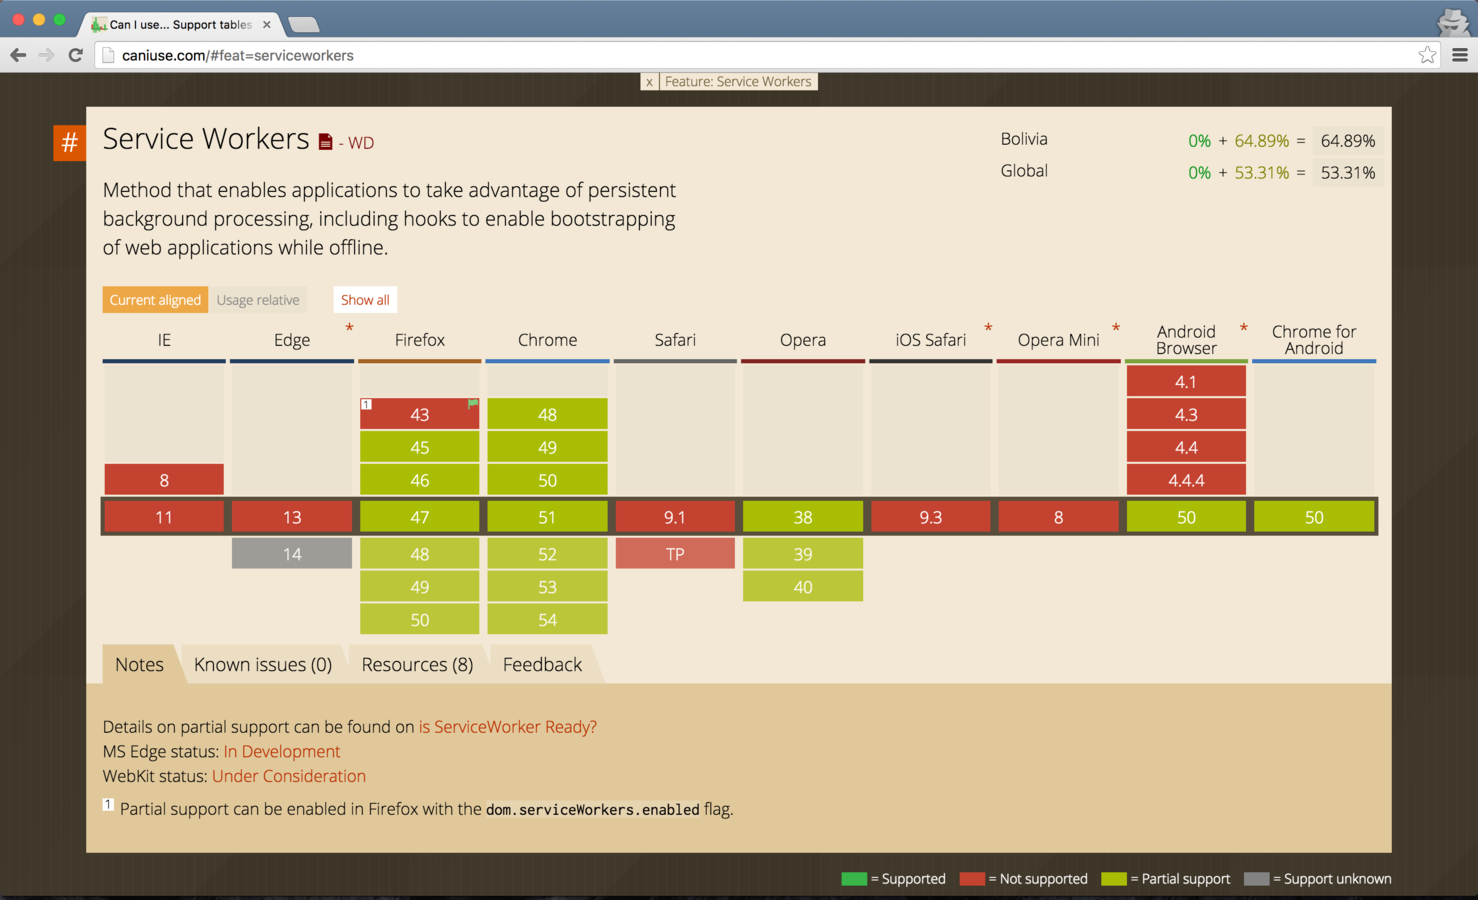
Task: Click the IE browser column header
Action: click(x=164, y=340)
